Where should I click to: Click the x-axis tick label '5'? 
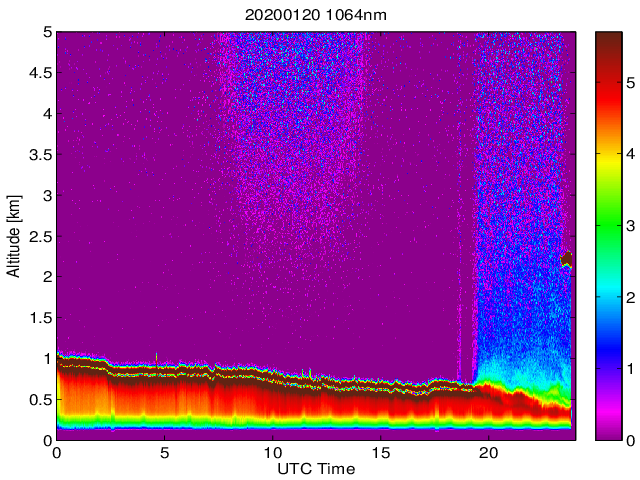click(x=165, y=453)
